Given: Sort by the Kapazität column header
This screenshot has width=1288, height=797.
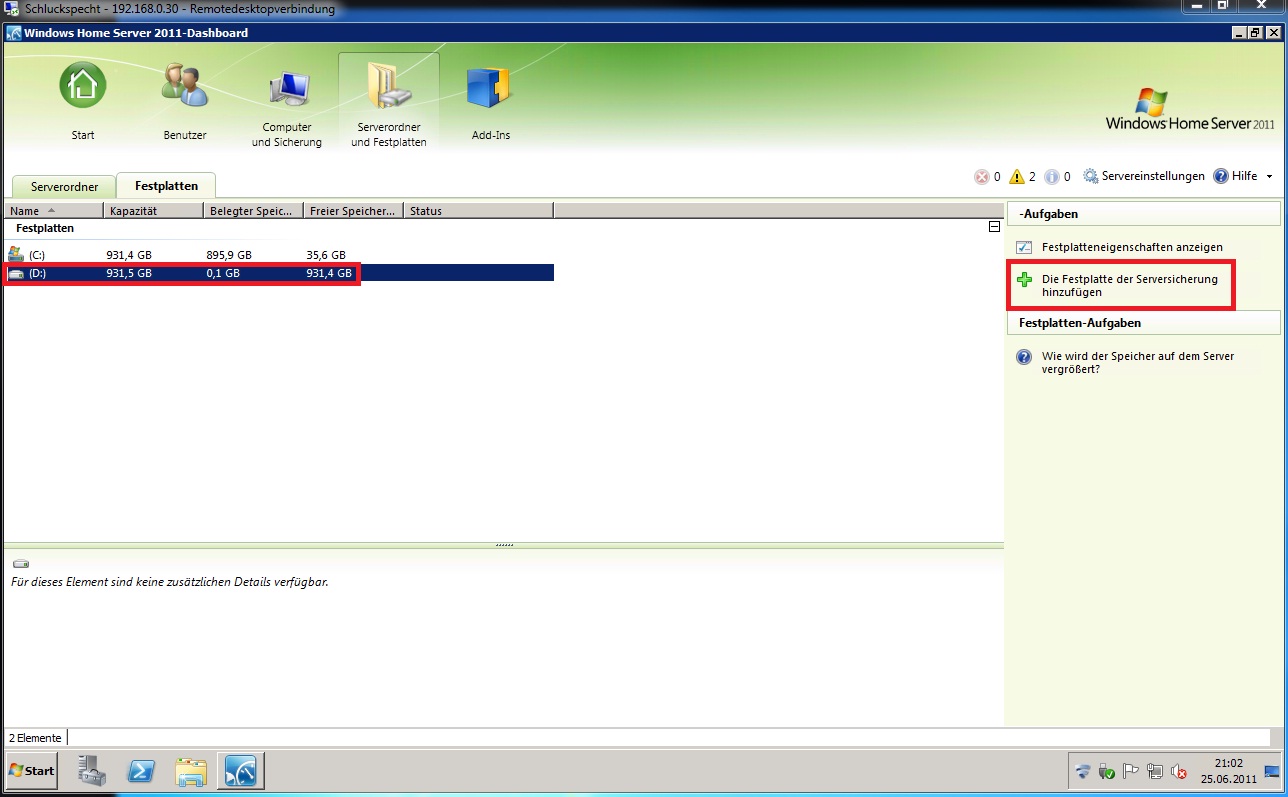Looking at the screenshot, I should 154,211.
